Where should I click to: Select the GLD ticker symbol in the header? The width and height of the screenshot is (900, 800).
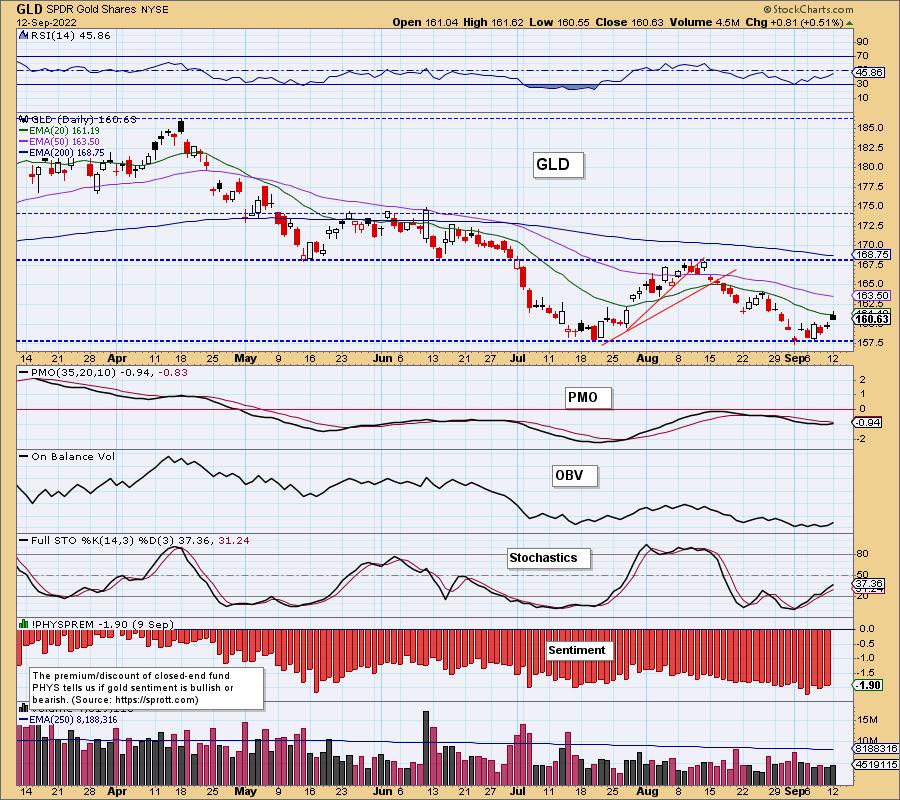pyautogui.click(x=28, y=9)
